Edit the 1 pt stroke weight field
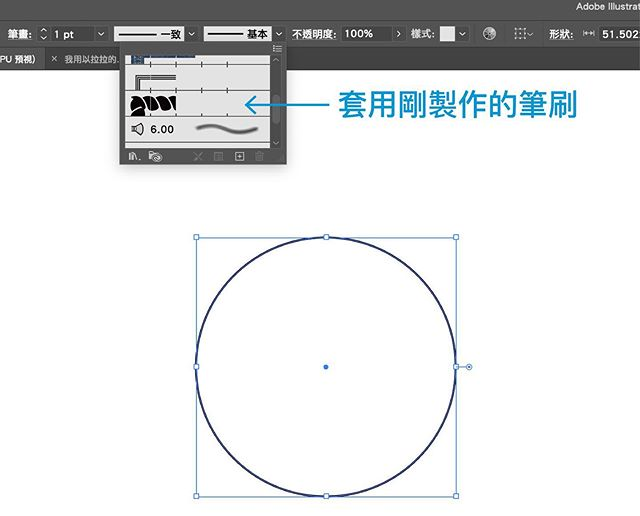 pos(71,34)
